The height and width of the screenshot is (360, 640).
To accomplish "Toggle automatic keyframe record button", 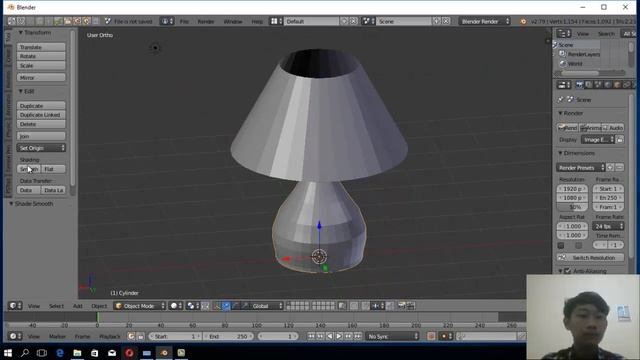I will 431,336.
